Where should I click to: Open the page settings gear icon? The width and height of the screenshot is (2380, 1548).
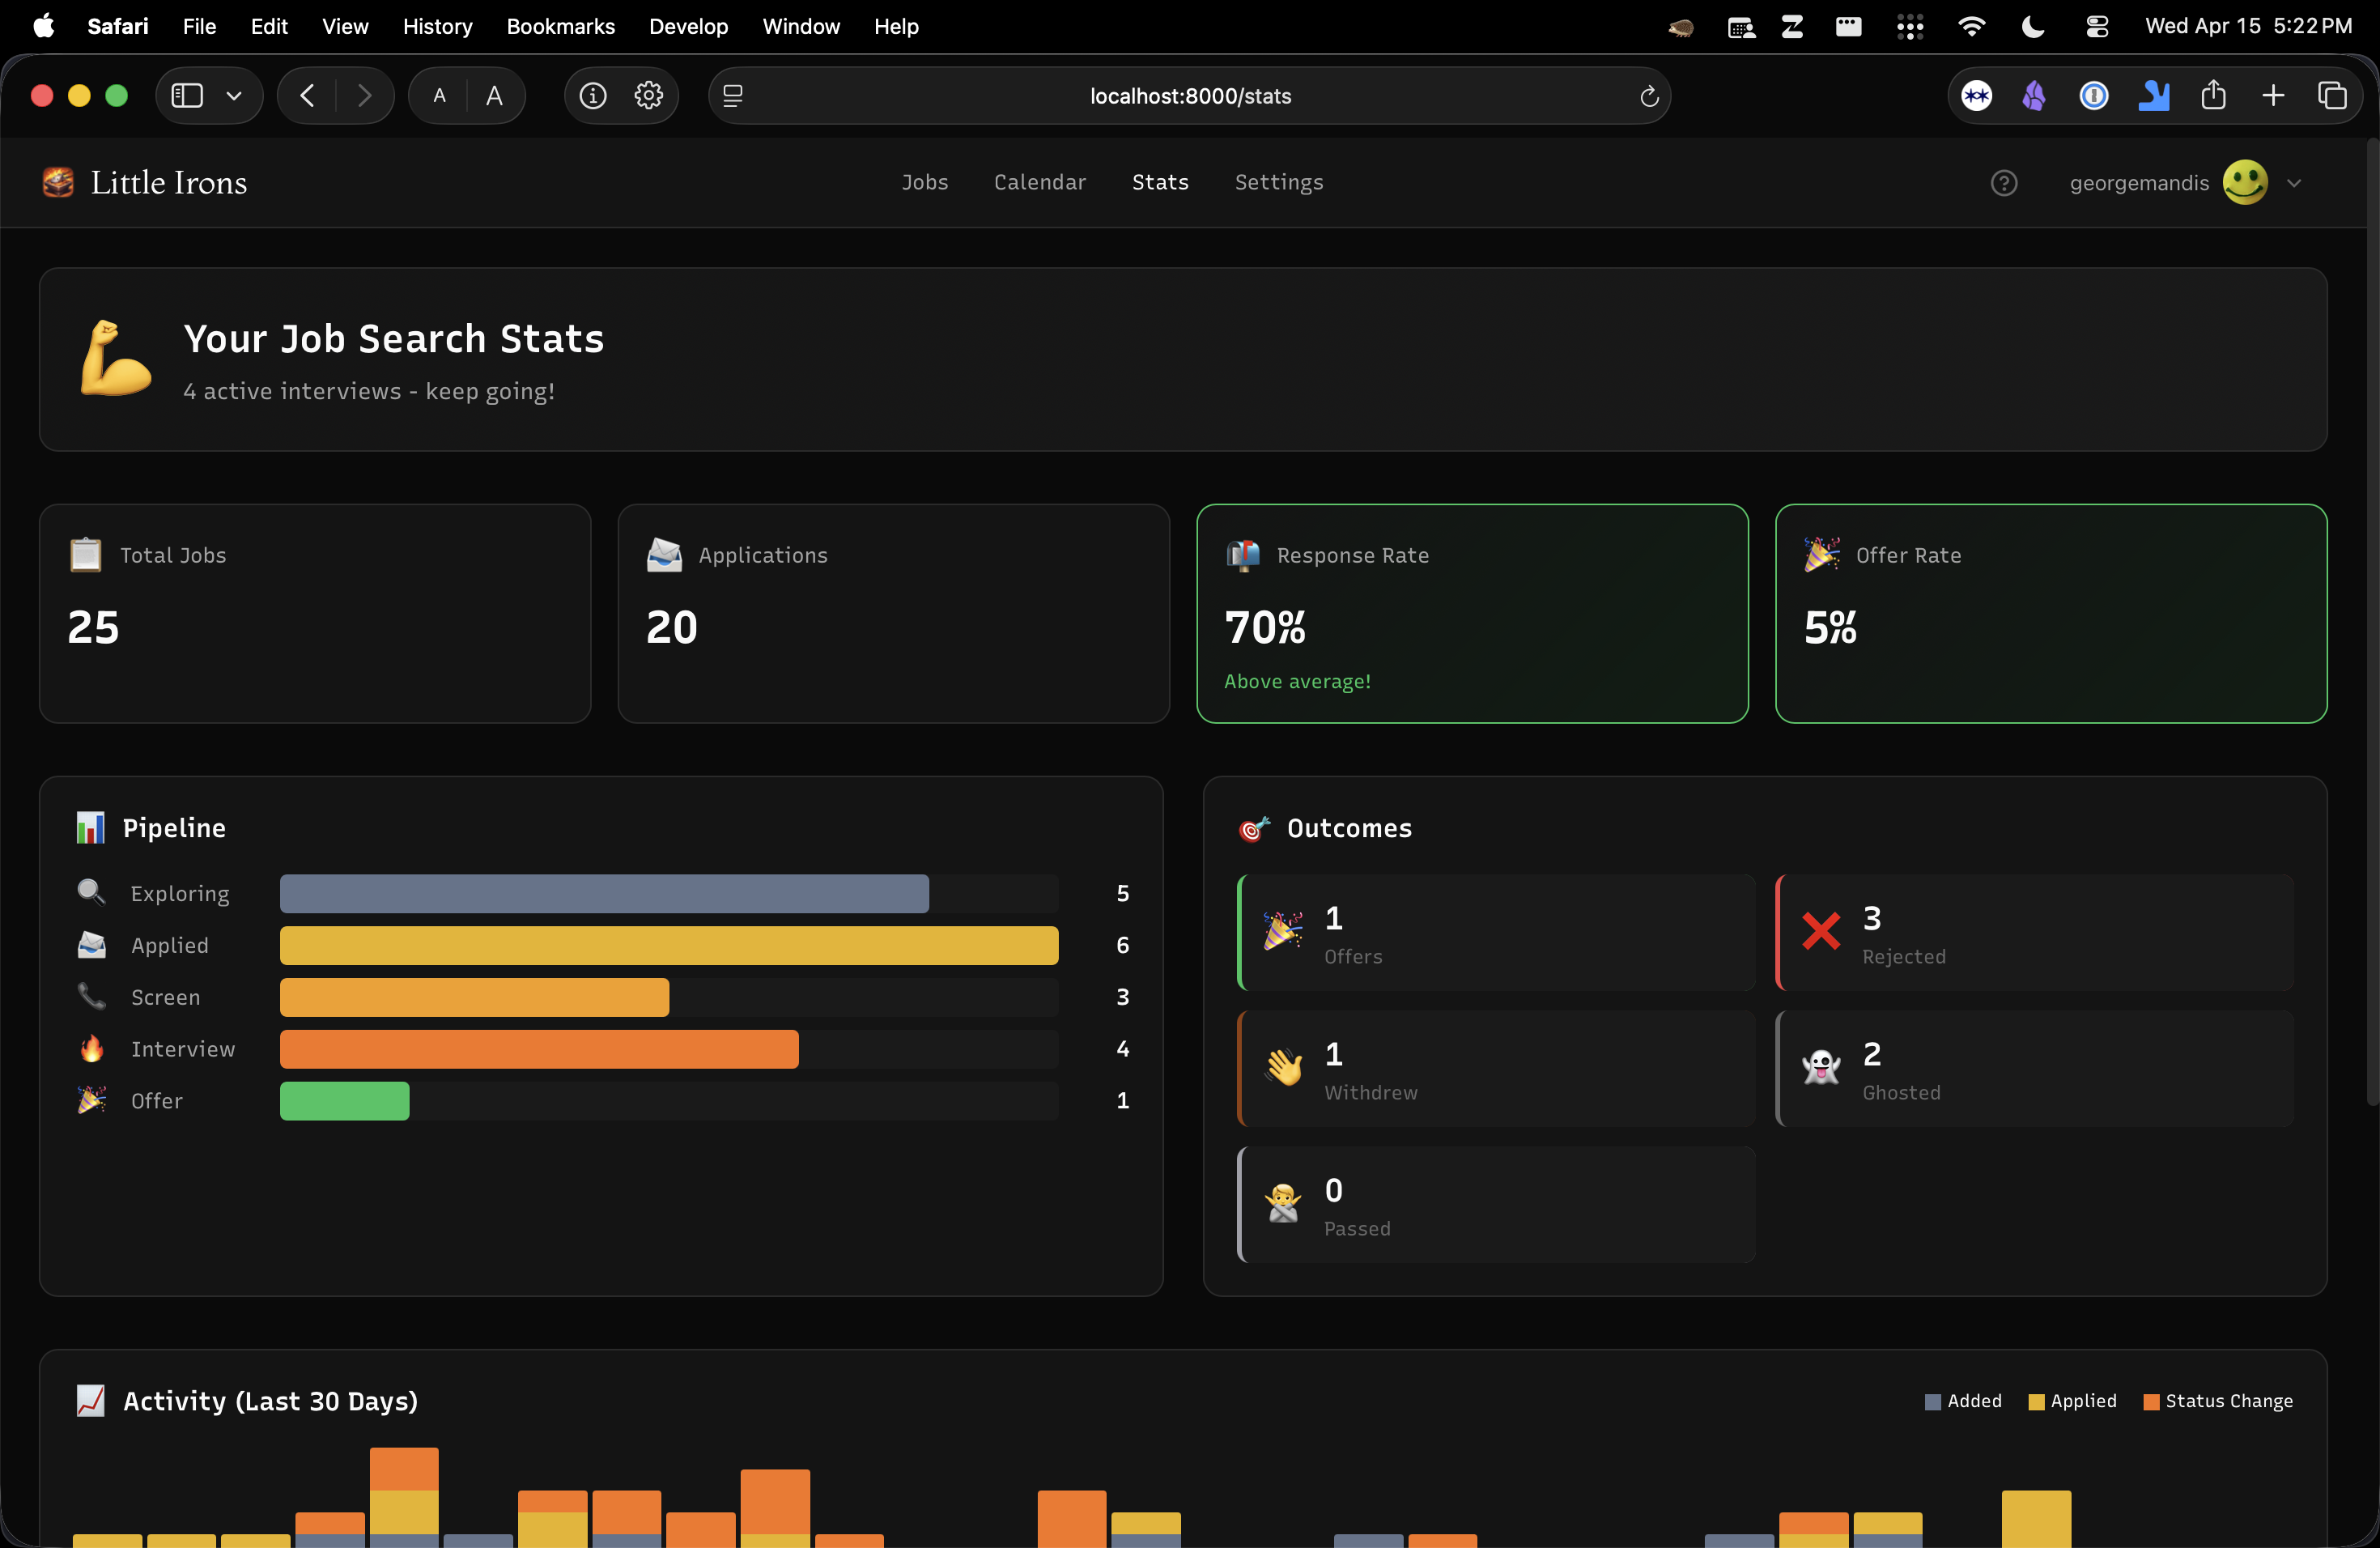(x=648, y=95)
